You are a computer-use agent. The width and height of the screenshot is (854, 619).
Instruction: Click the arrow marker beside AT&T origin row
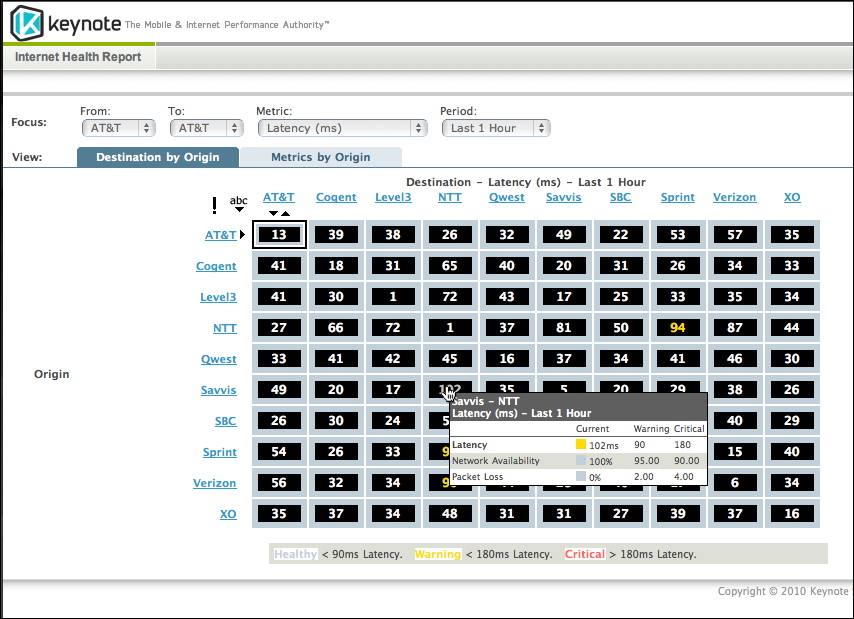click(242, 235)
